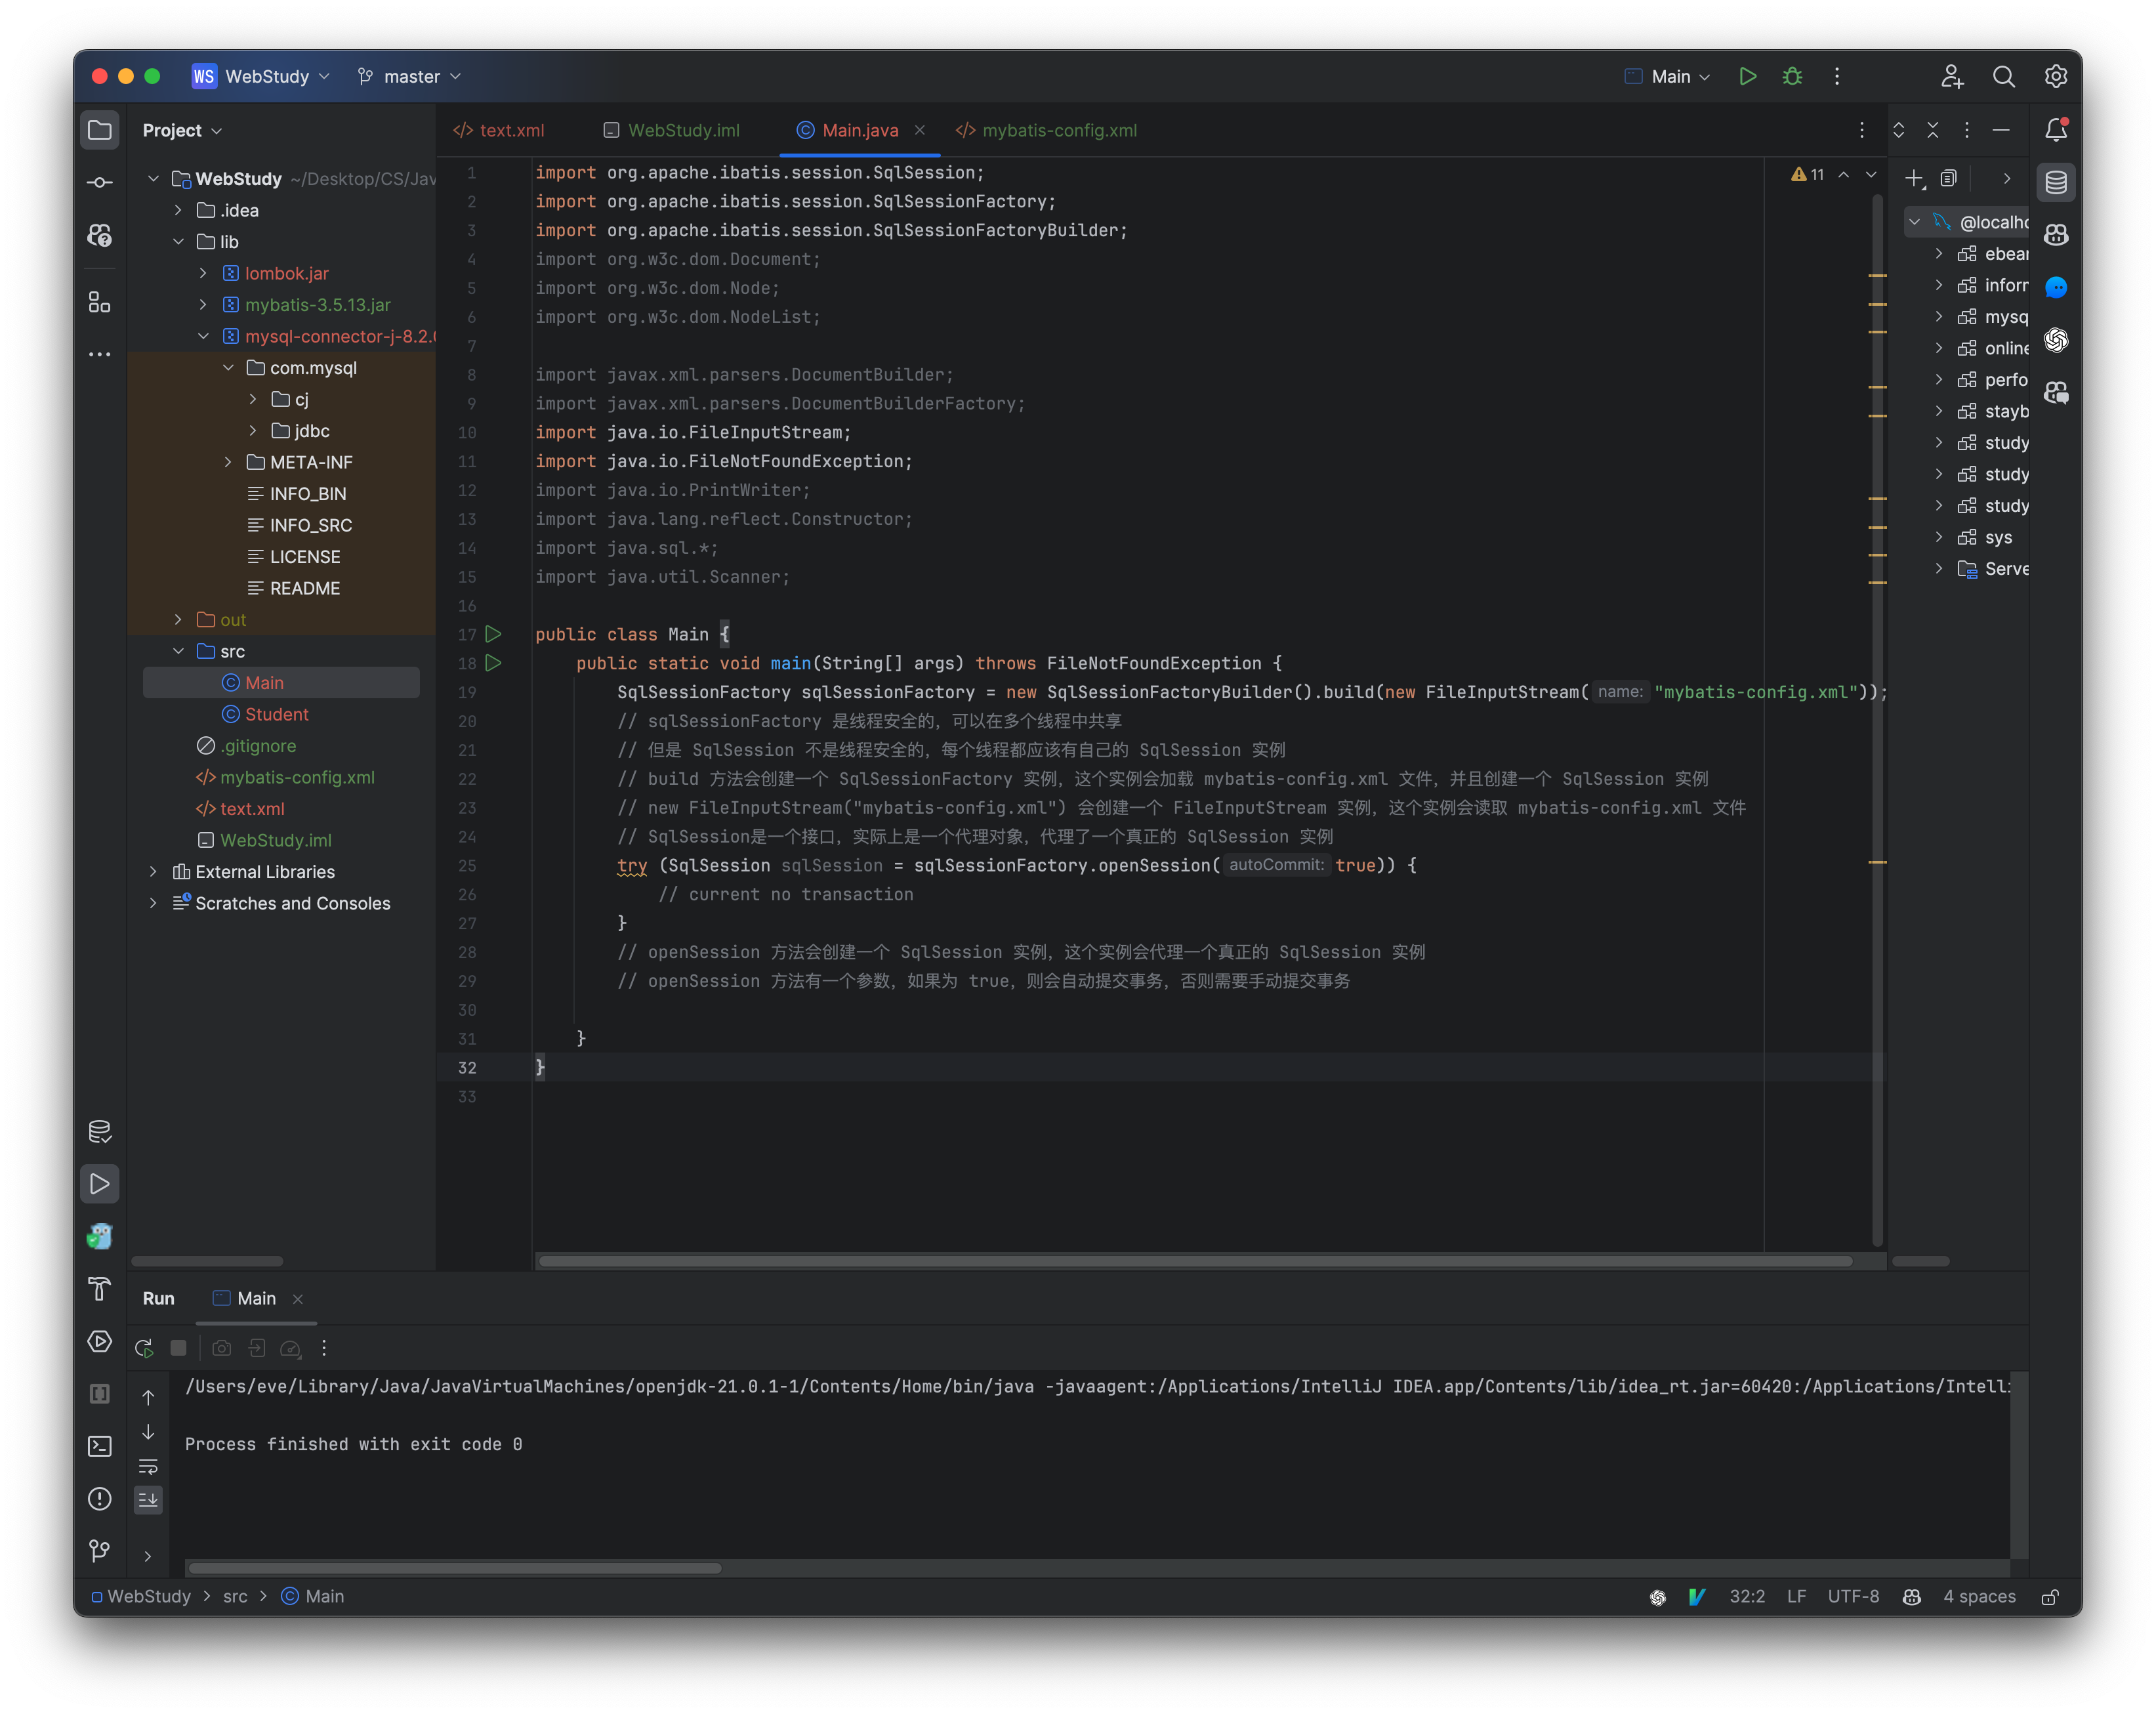This screenshot has width=2156, height=1714.
Task: Open the Database tool window on right sidebar
Action: point(2056,182)
